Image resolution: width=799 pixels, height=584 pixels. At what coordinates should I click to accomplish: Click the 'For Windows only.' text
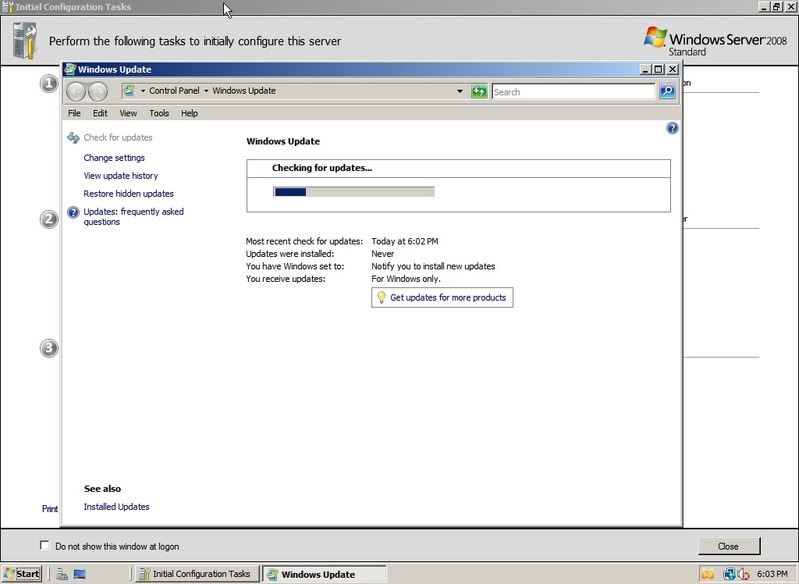click(406, 279)
